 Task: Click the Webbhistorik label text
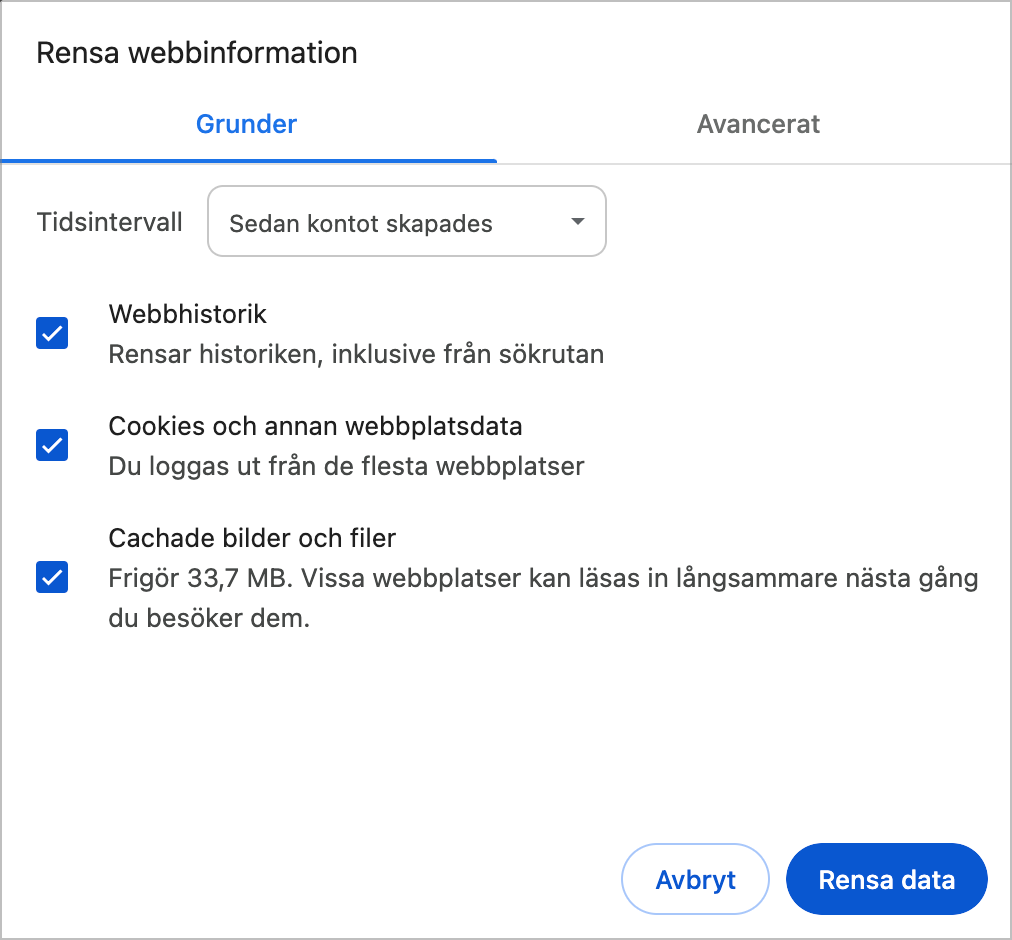coord(186,314)
